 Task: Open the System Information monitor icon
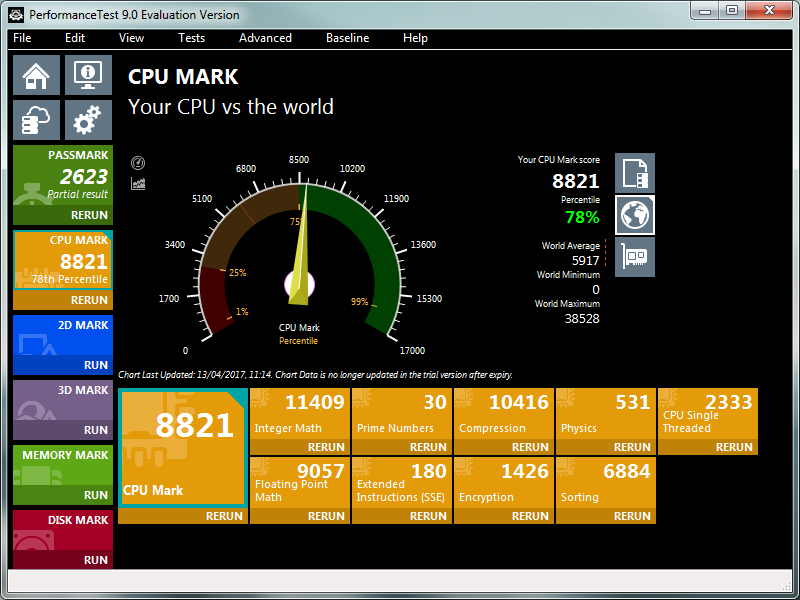[x=88, y=75]
